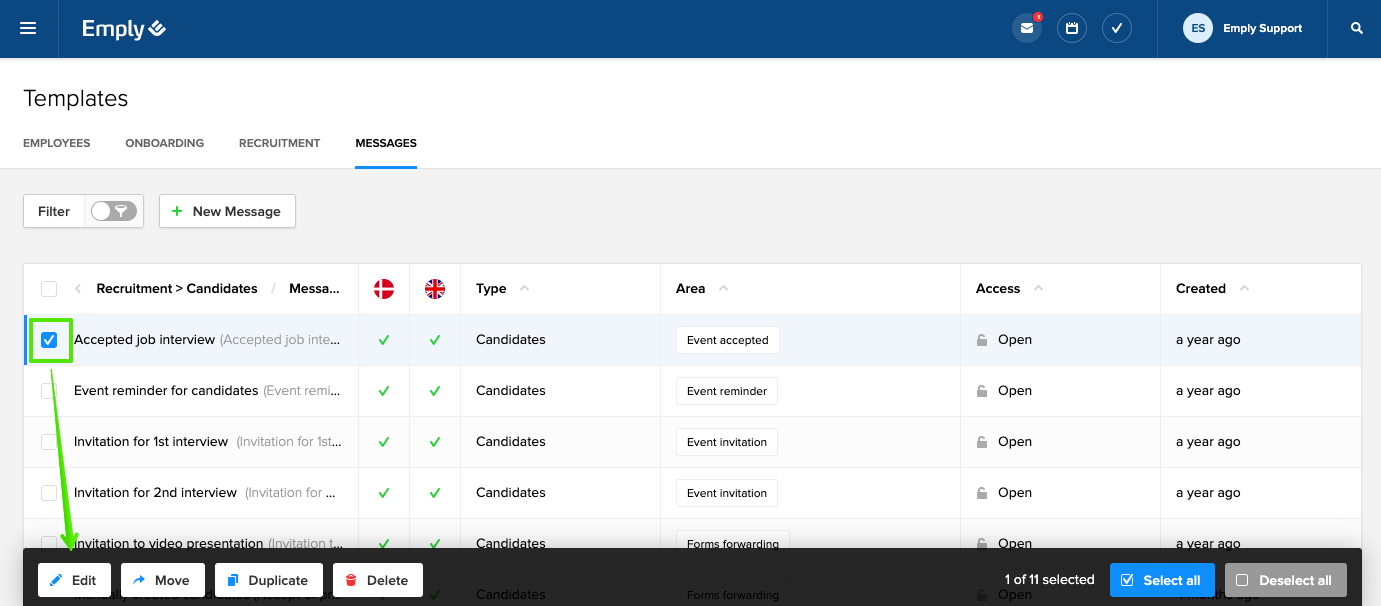This screenshot has width=1381, height=606.
Task: Open the calendar icon in header
Action: tap(1071, 29)
